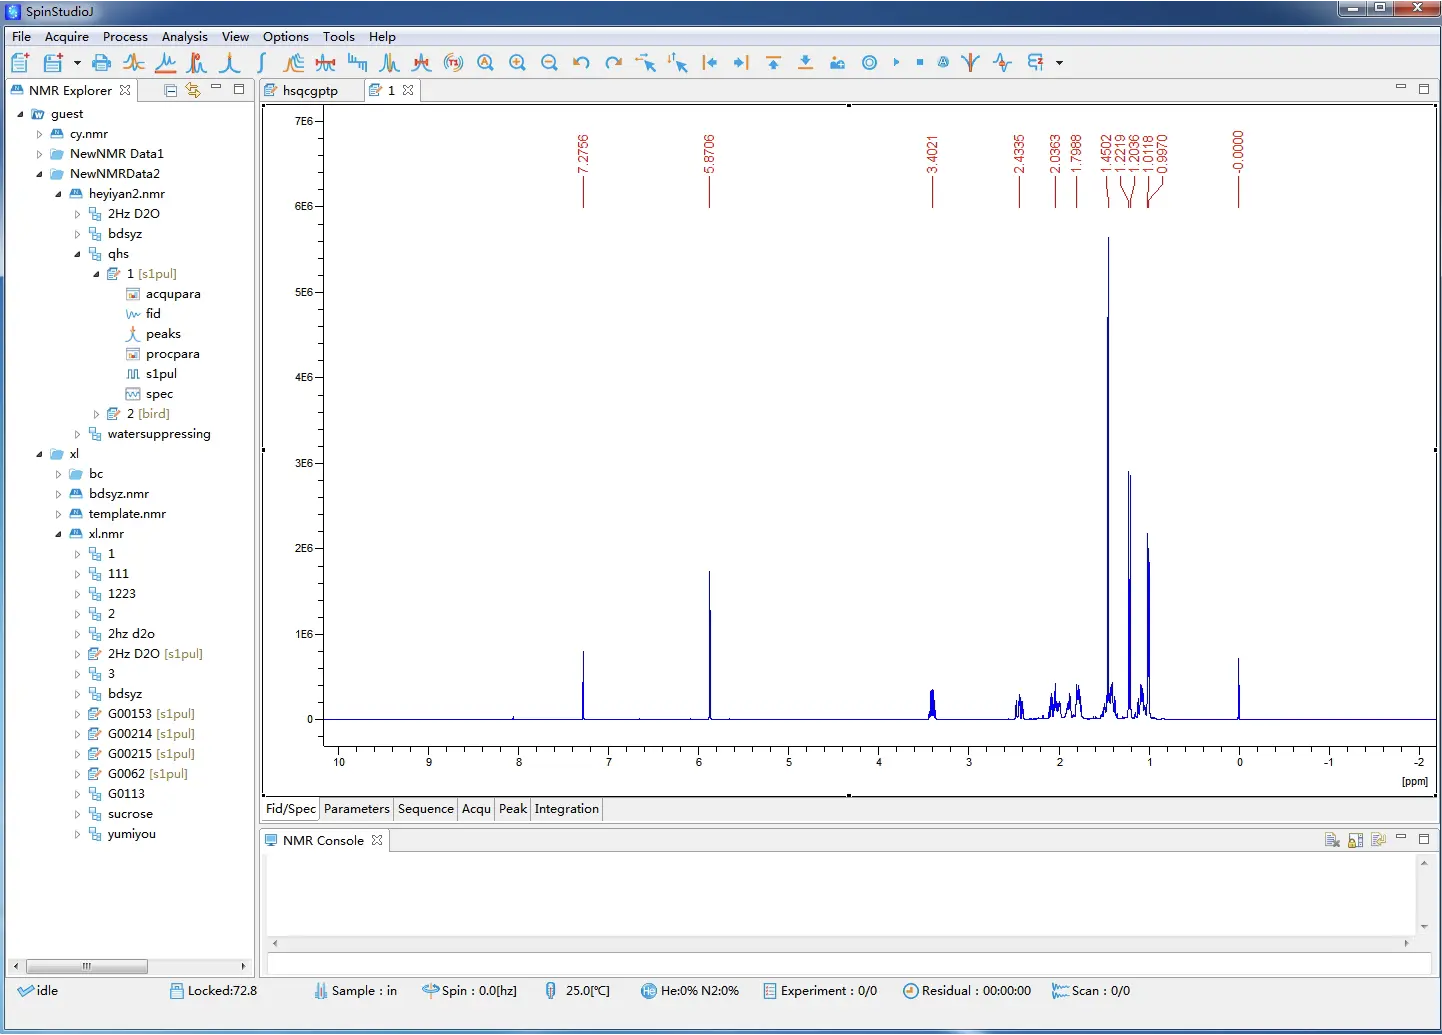
Task: Click the T1 relaxation icon
Action: (x=453, y=63)
